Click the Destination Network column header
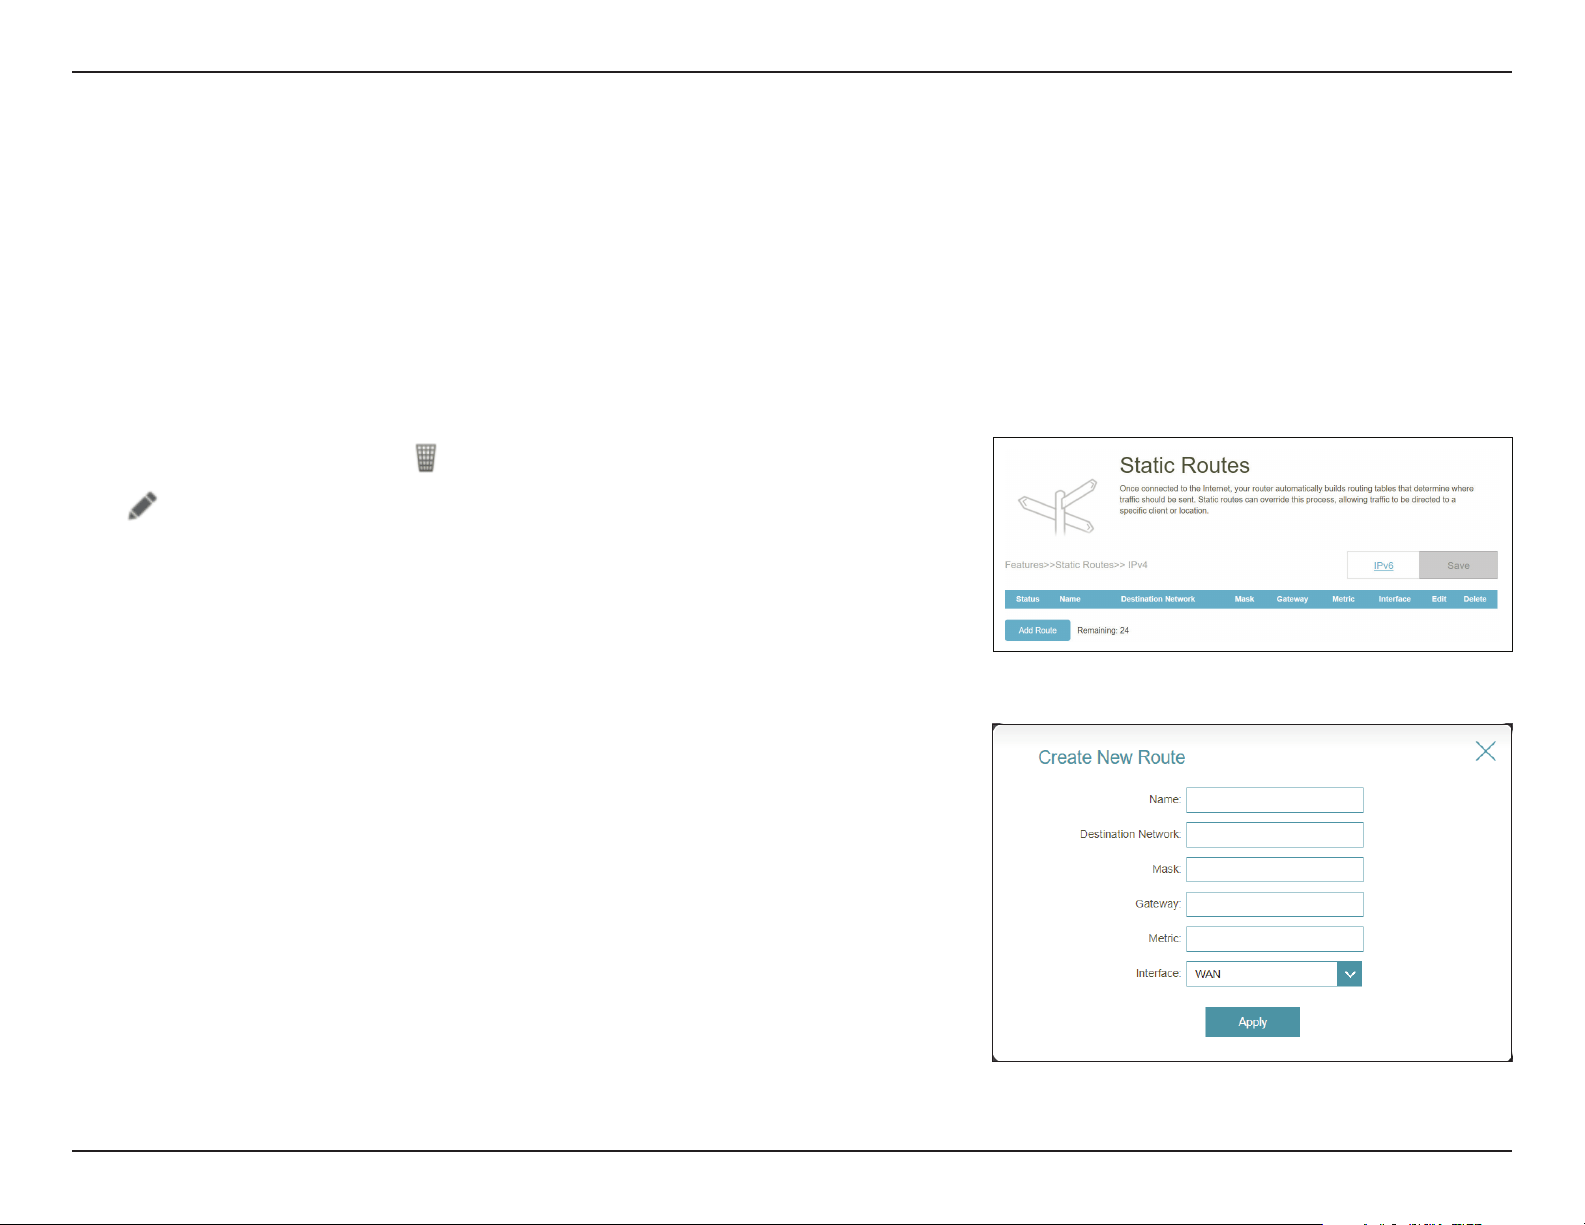The width and height of the screenshot is (1585, 1225). [1157, 599]
